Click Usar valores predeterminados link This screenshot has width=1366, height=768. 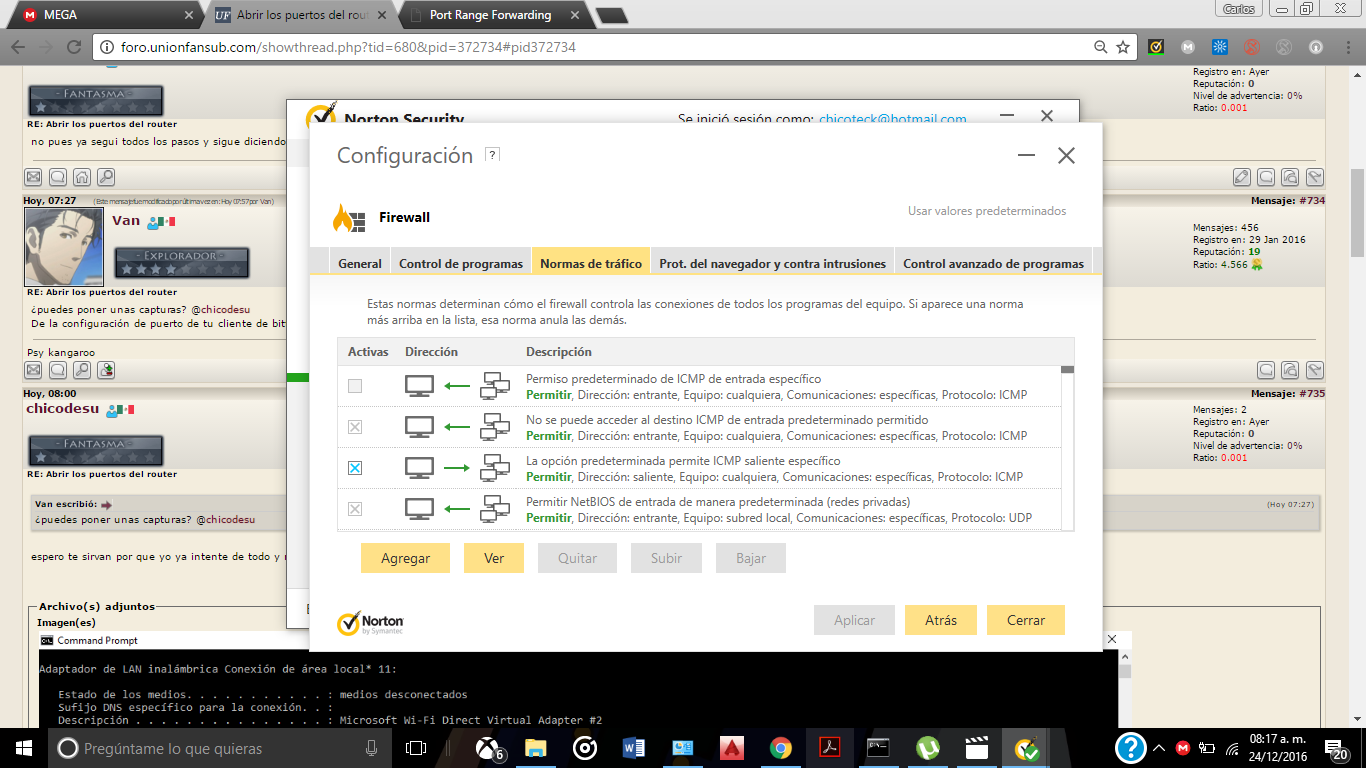tap(987, 211)
